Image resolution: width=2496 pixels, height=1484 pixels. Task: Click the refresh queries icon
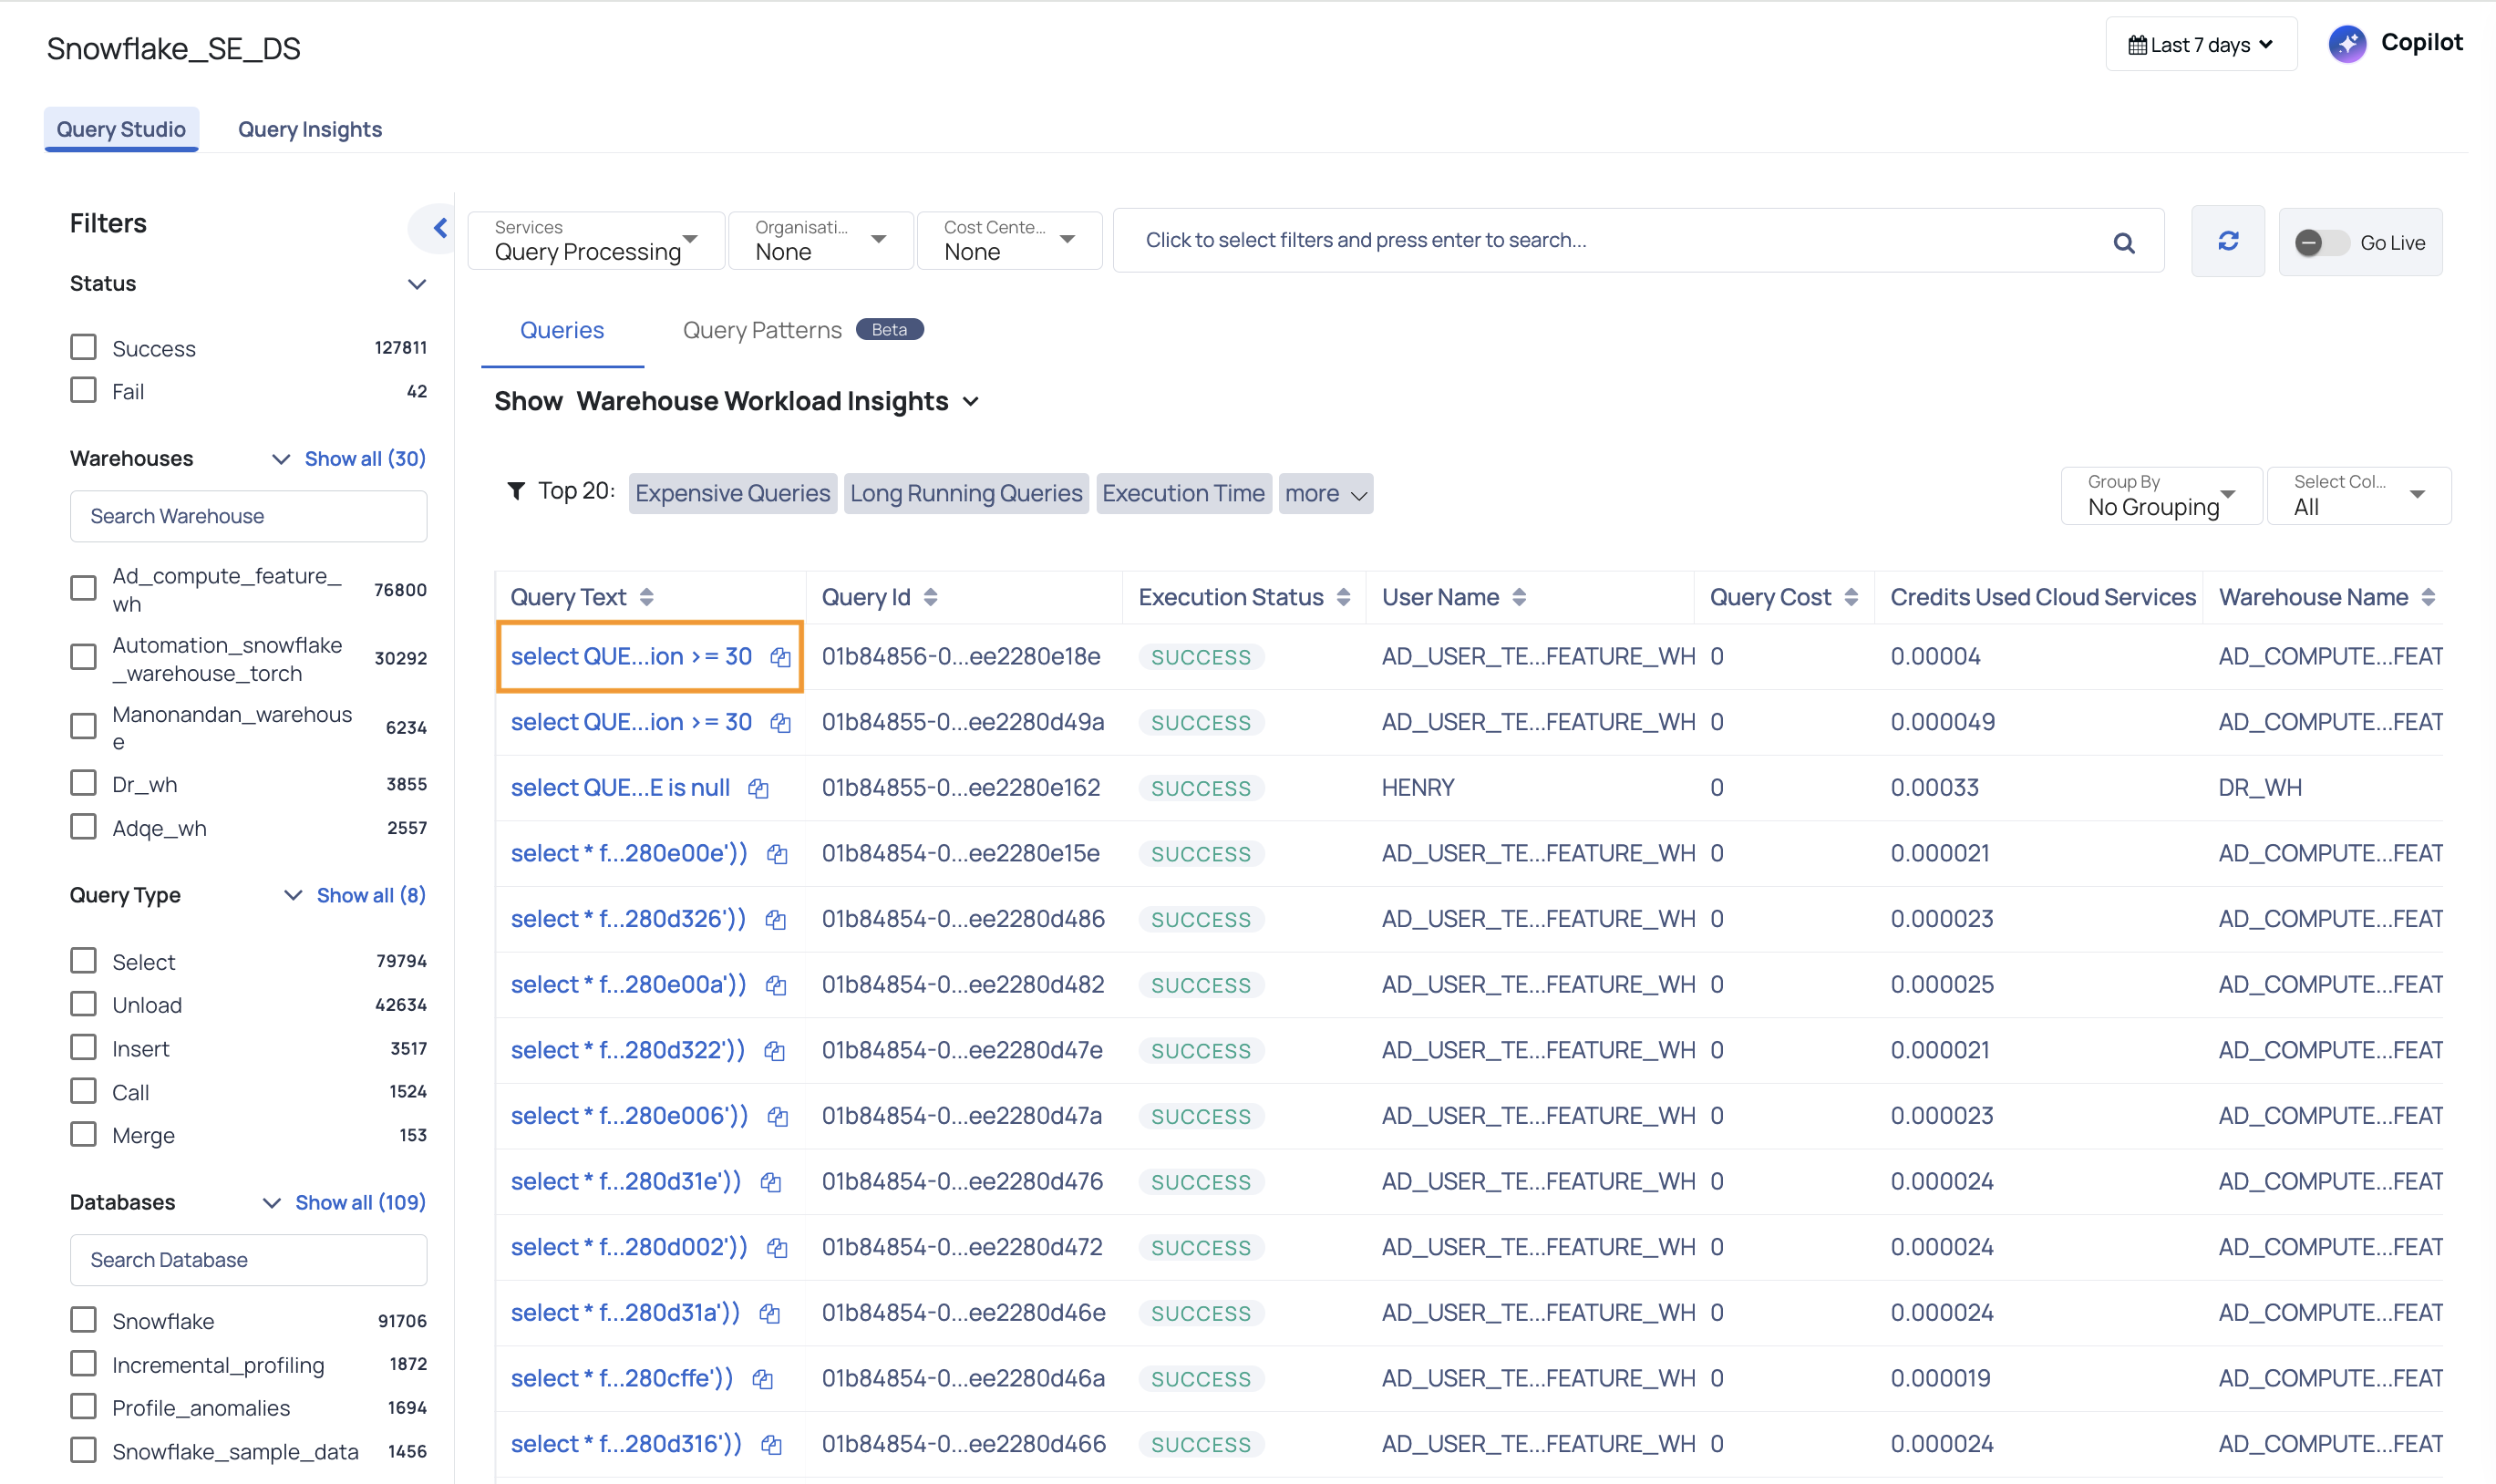pyautogui.click(x=2228, y=241)
